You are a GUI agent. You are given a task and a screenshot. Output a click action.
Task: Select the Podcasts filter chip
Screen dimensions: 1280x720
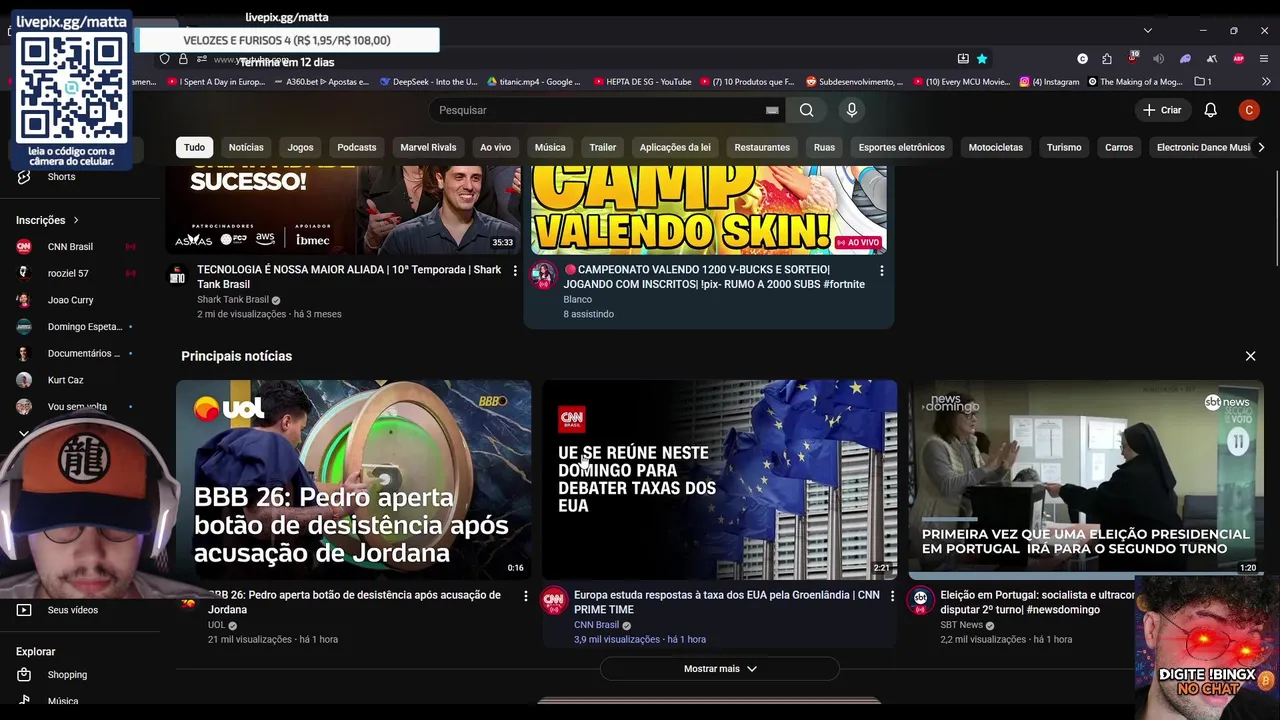(357, 147)
